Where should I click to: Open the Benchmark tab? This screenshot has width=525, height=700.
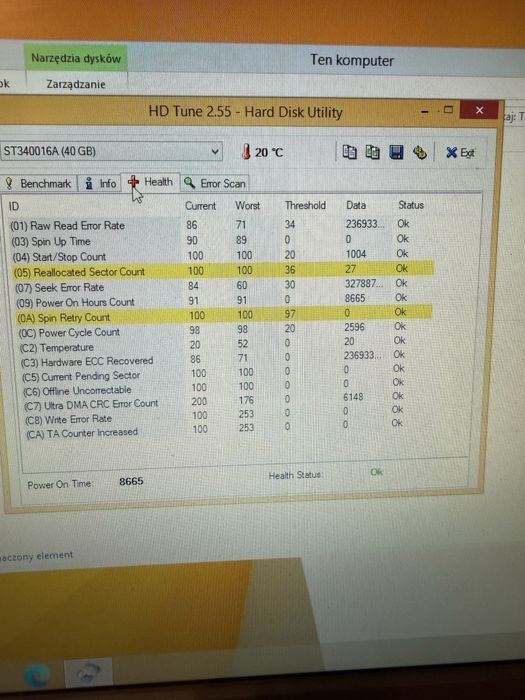[x=39, y=183]
